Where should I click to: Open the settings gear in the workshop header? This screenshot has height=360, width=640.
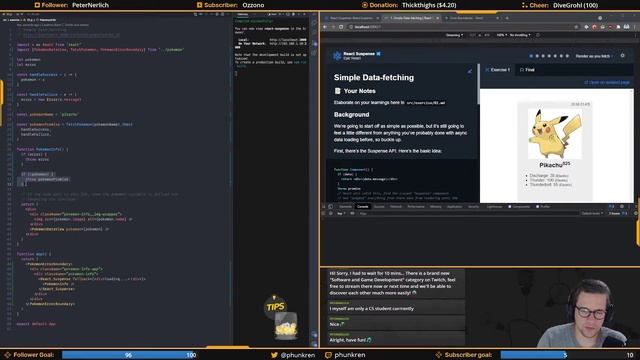[x=622, y=56]
